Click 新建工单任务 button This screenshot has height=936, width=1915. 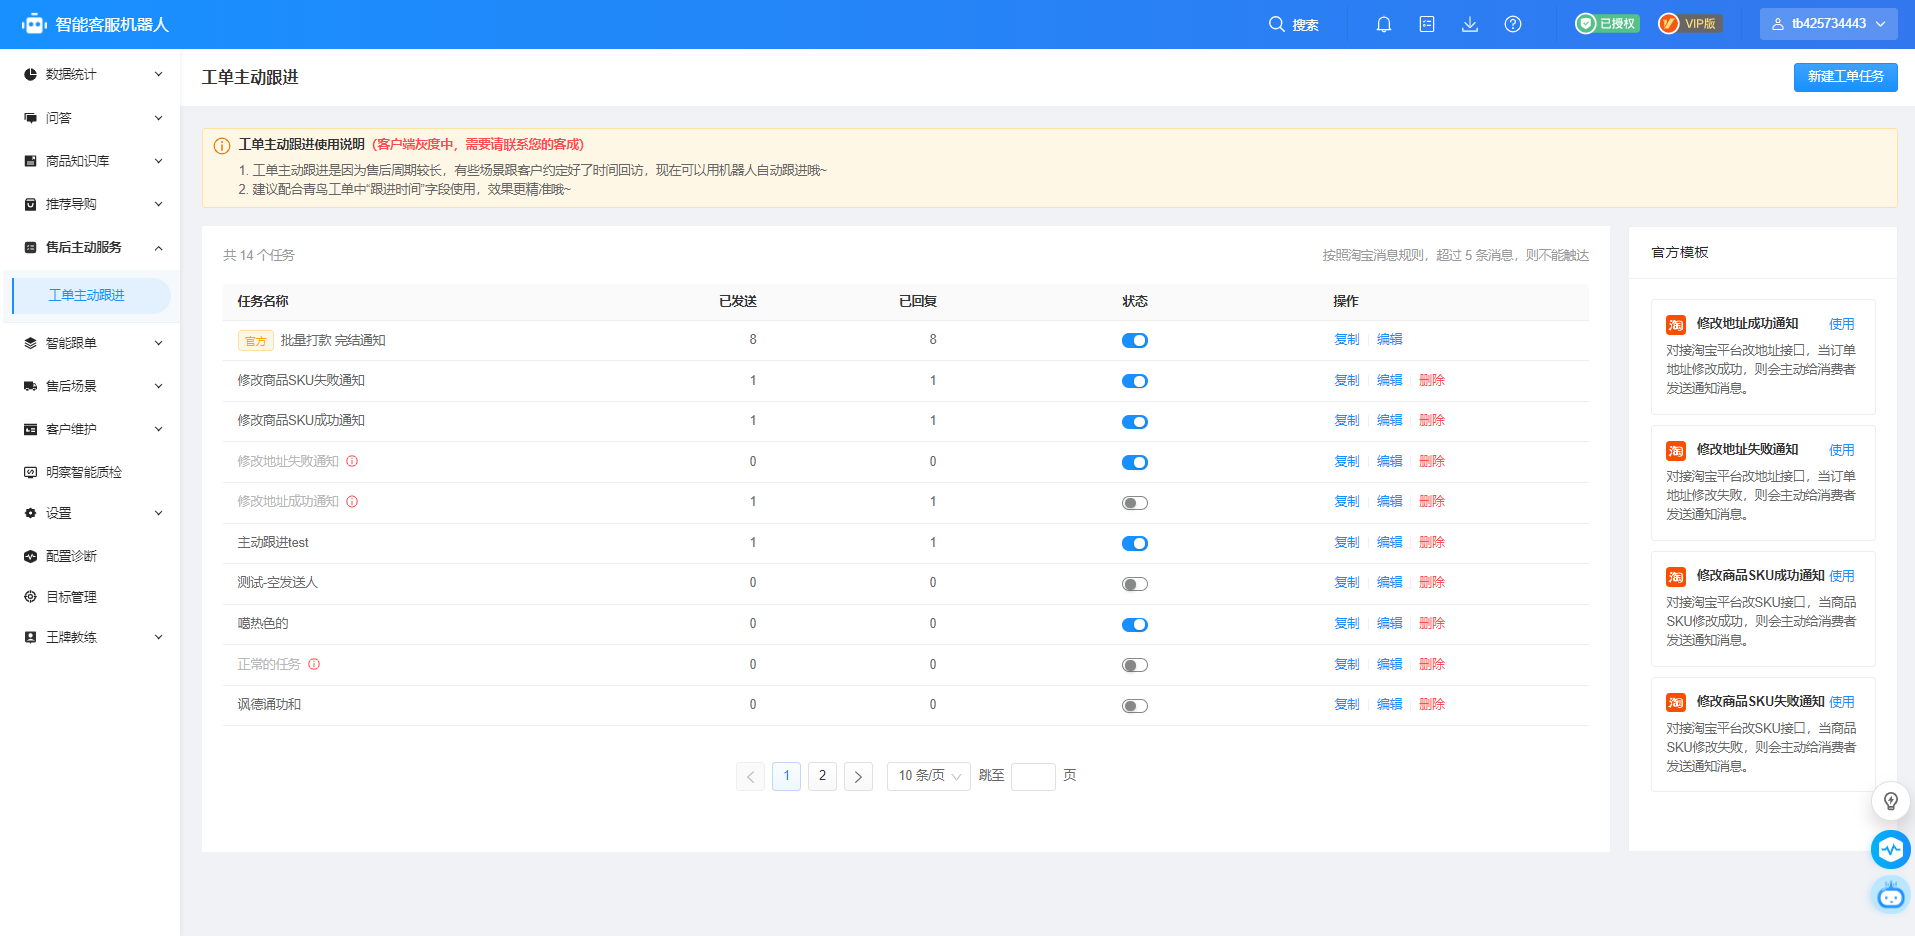pyautogui.click(x=1845, y=77)
